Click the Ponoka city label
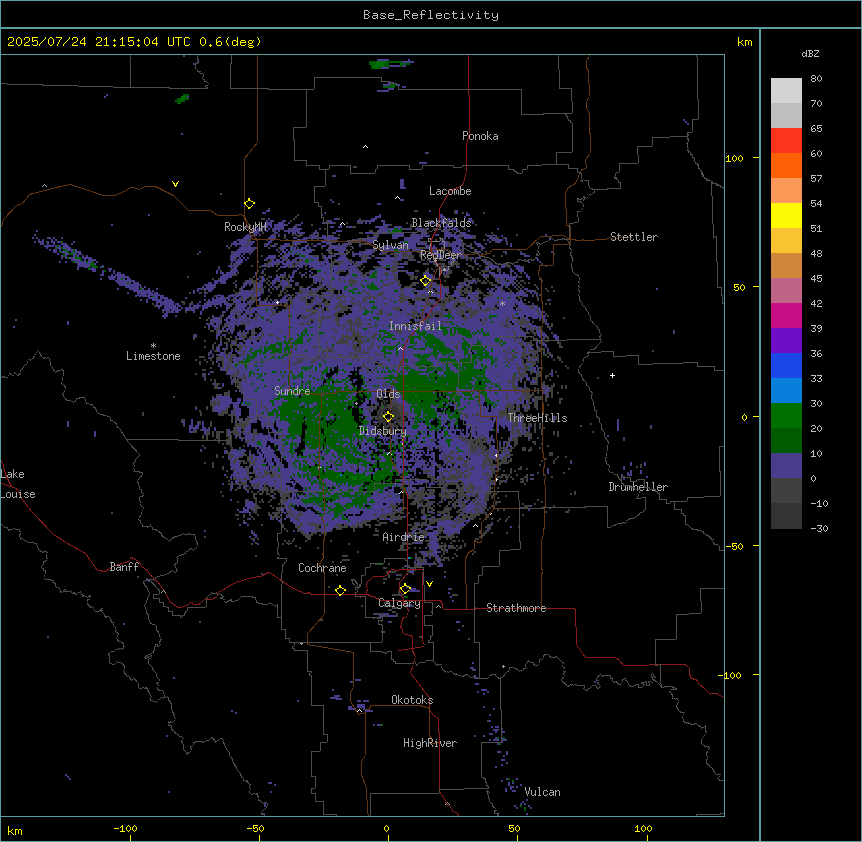862x842 pixels. [x=480, y=136]
